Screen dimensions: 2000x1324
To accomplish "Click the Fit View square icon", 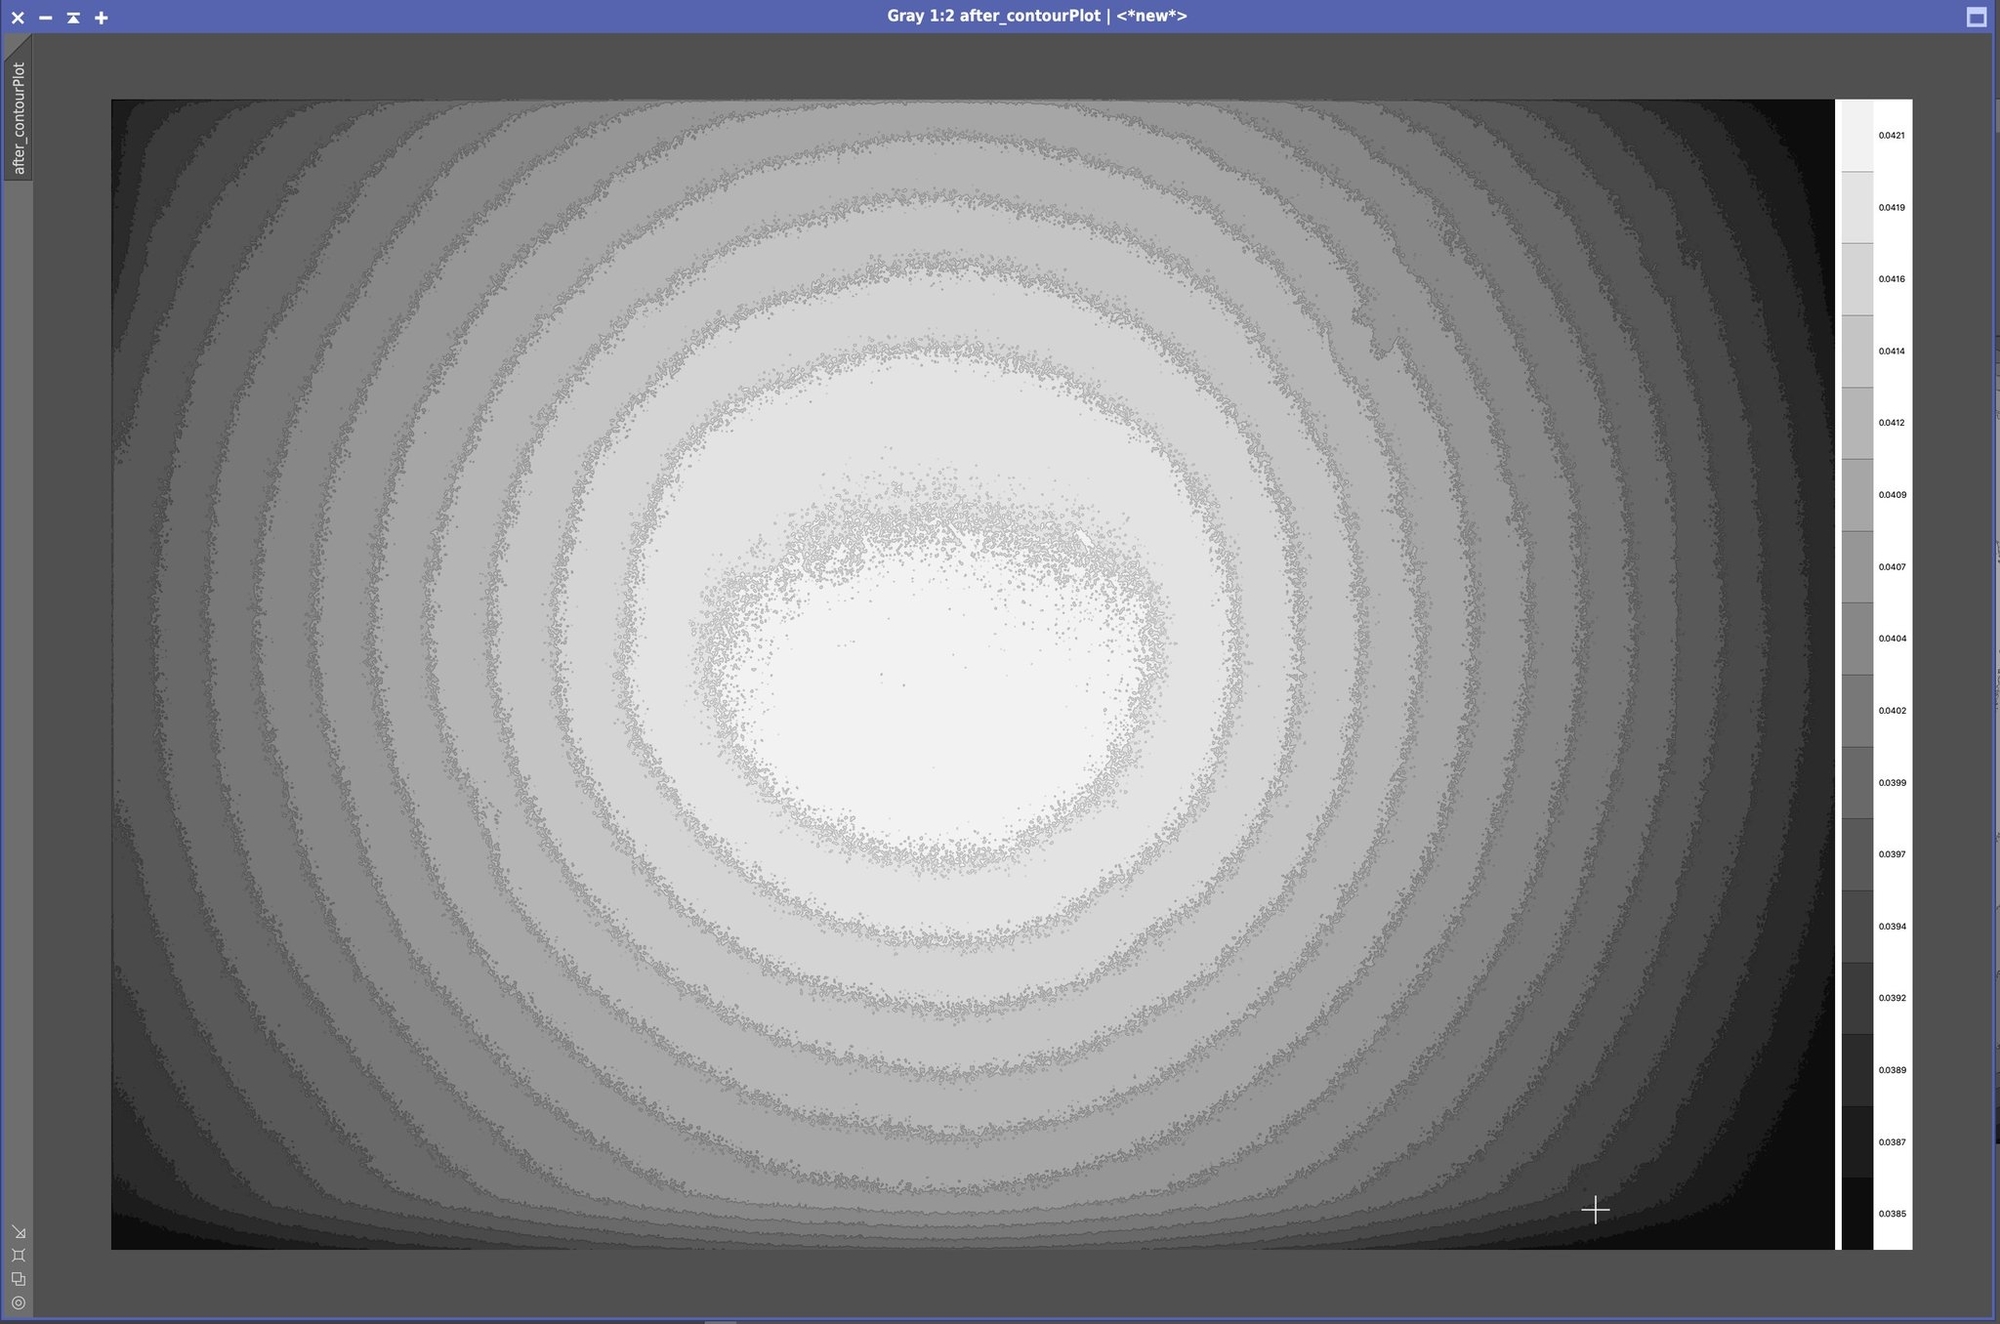I will point(19,1255).
